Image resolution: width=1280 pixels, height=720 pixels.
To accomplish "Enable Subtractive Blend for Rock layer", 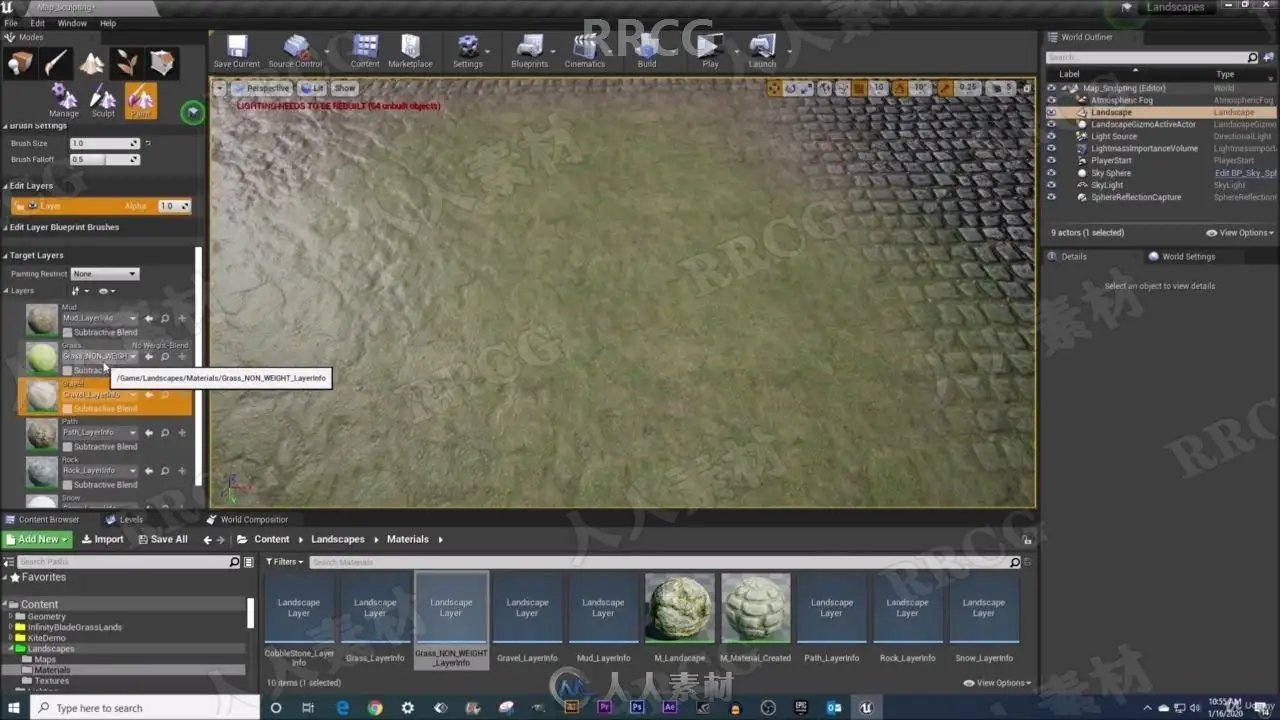I will tap(68, 485).
